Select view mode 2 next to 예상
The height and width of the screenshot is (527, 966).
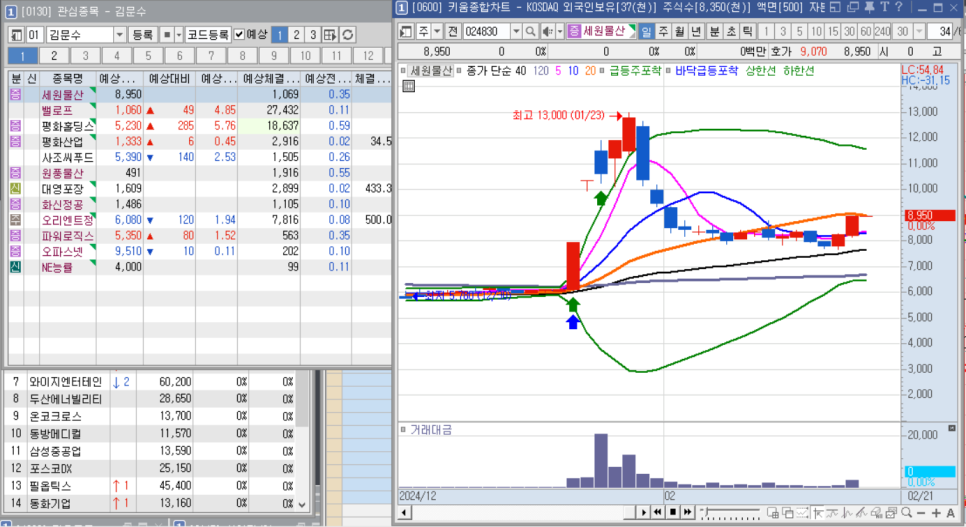point(296,35)
